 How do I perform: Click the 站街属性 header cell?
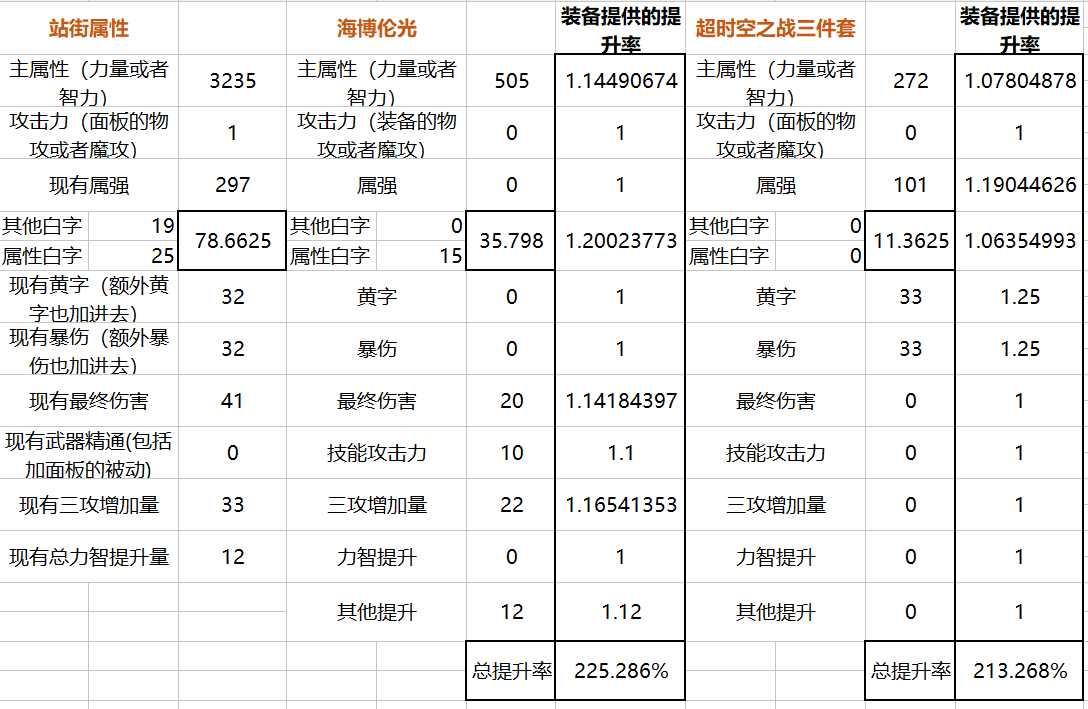point(89,28)
